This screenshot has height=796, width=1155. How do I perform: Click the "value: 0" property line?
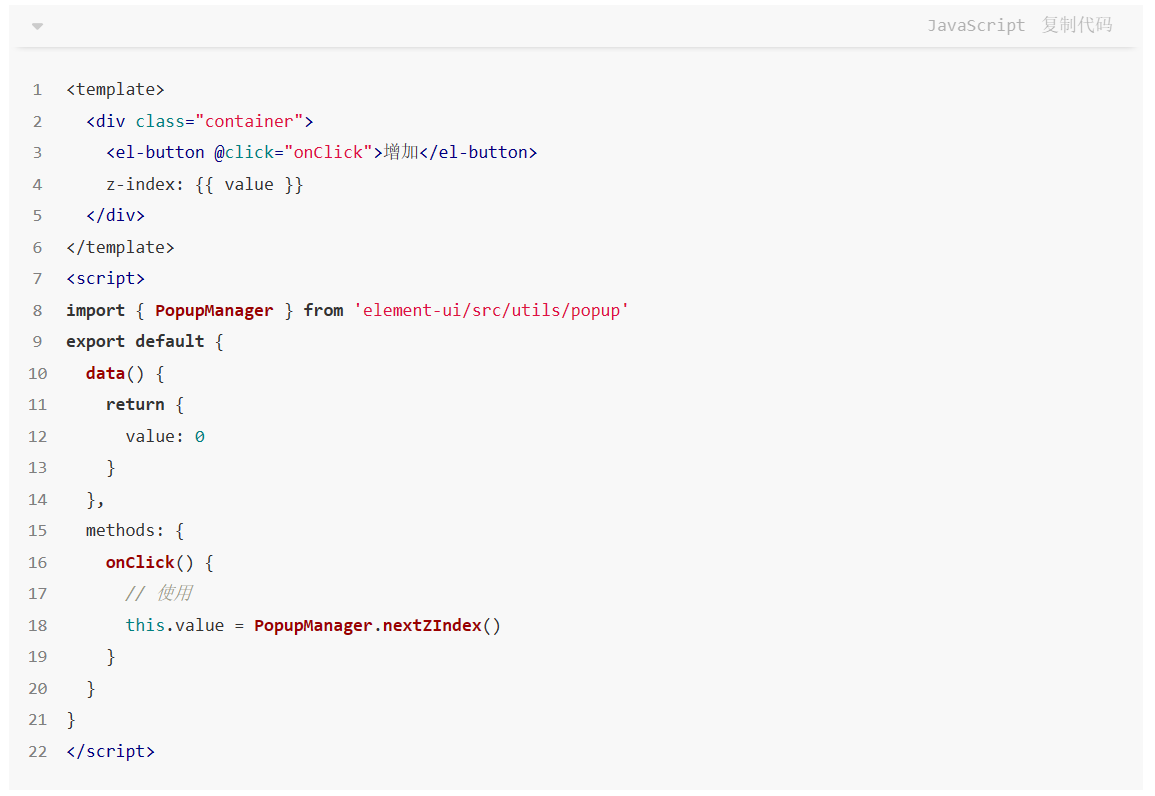[165, 437]
